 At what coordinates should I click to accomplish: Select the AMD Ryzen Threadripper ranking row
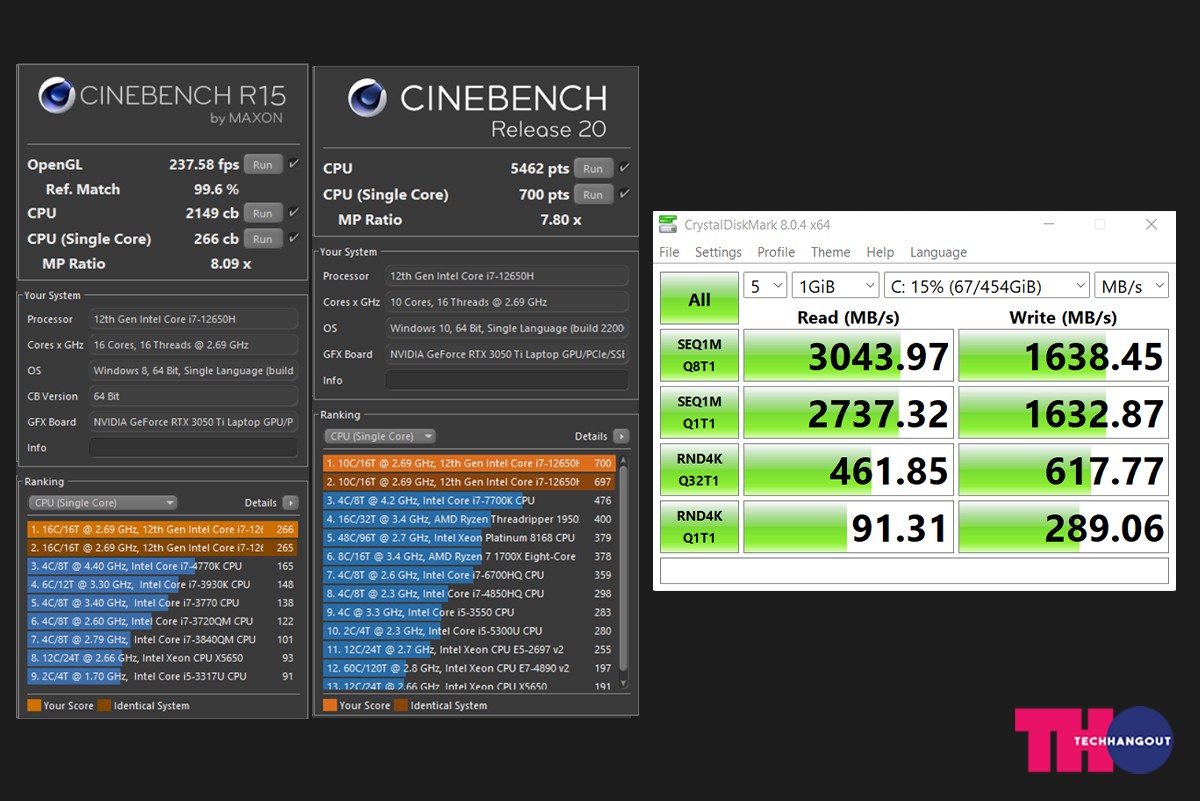pyautogui.click(x=469, y=519)
